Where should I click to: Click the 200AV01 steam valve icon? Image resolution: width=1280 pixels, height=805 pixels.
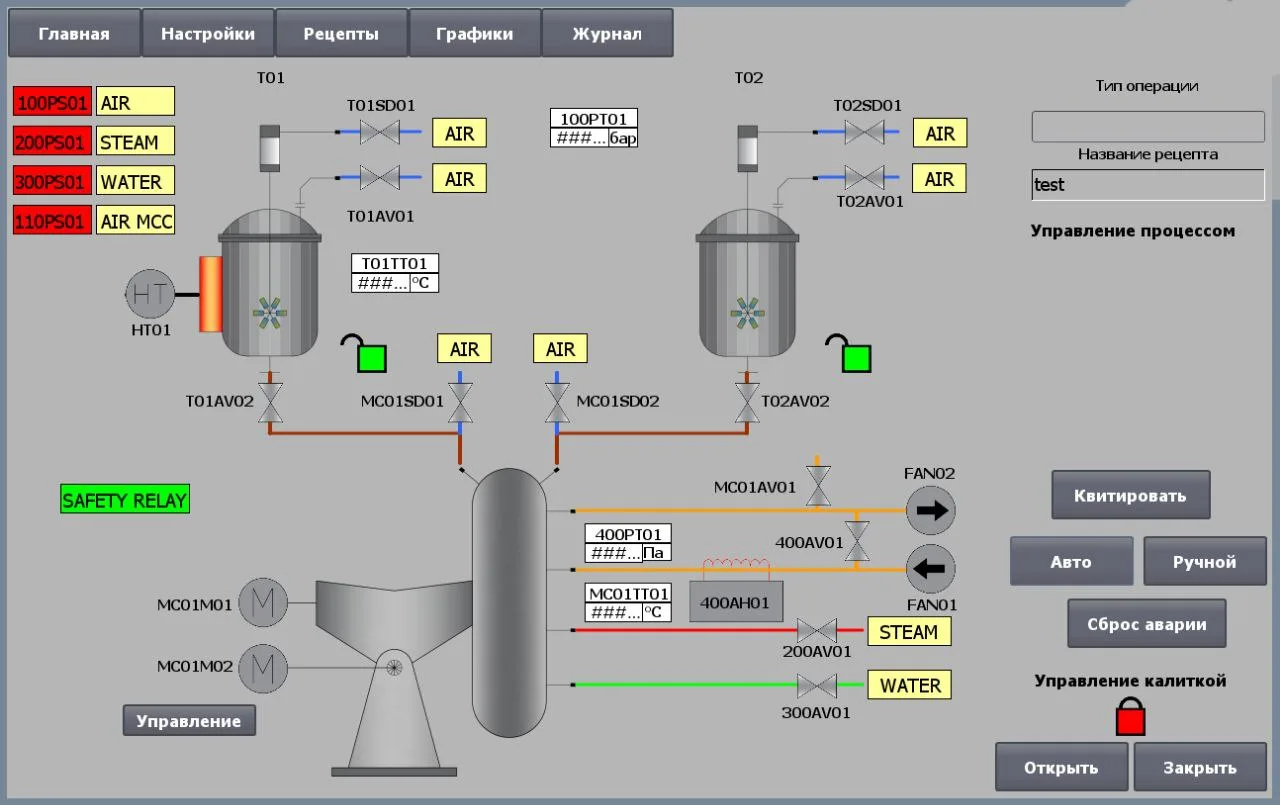coord(817,631)
